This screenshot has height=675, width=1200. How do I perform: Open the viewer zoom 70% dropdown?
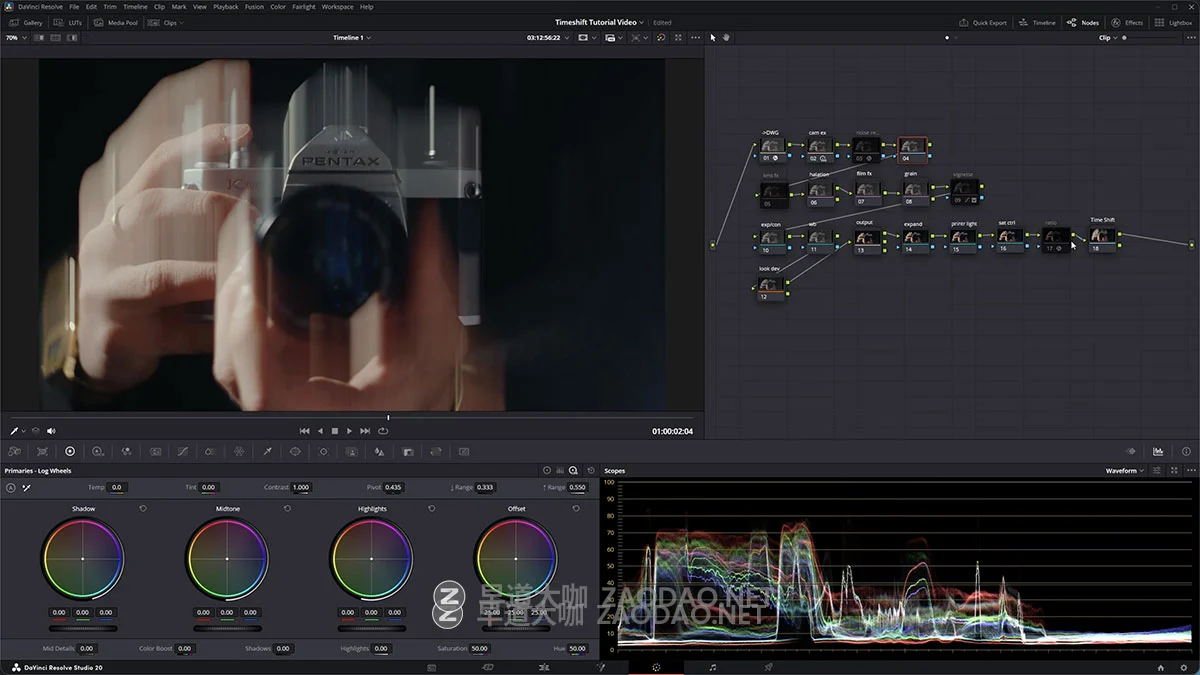[15, 37]
